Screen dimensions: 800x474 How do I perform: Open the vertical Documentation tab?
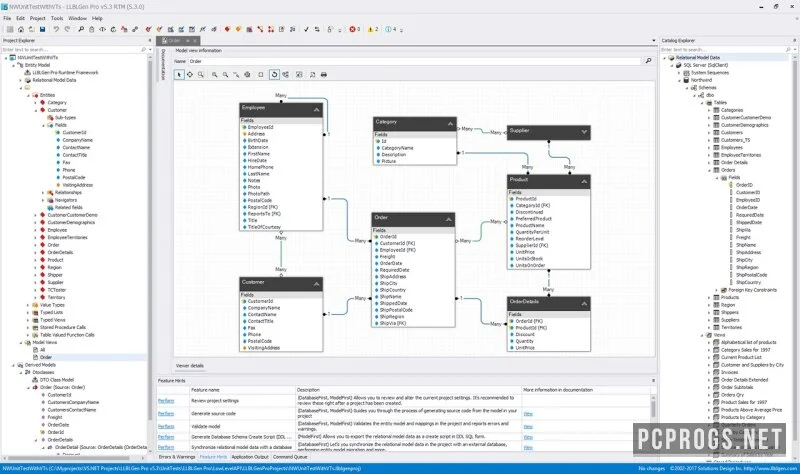point(163,65)
